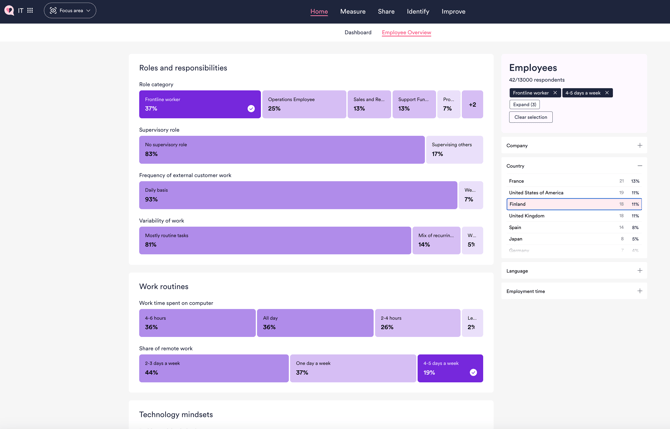Expand the Language filter plus icon
Viewport: 670px width, 429px height.
point(640,271)
